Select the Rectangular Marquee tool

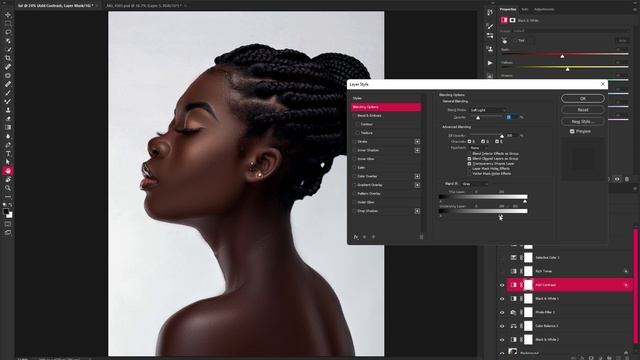[8, 23]
